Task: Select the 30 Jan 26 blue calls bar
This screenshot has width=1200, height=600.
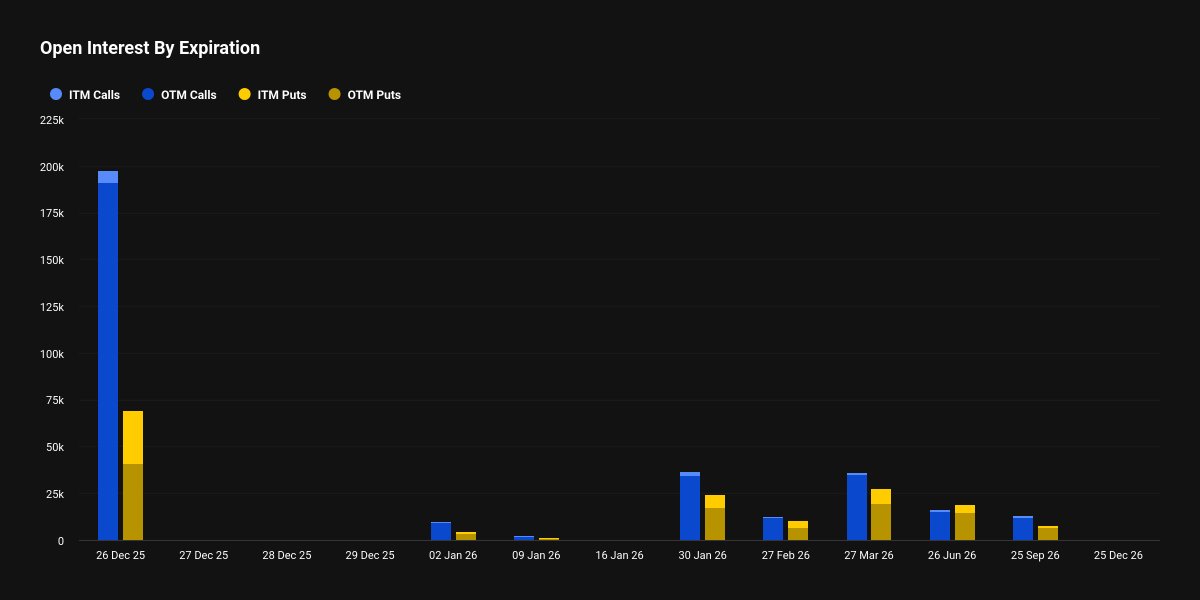Action: (690, 506)
